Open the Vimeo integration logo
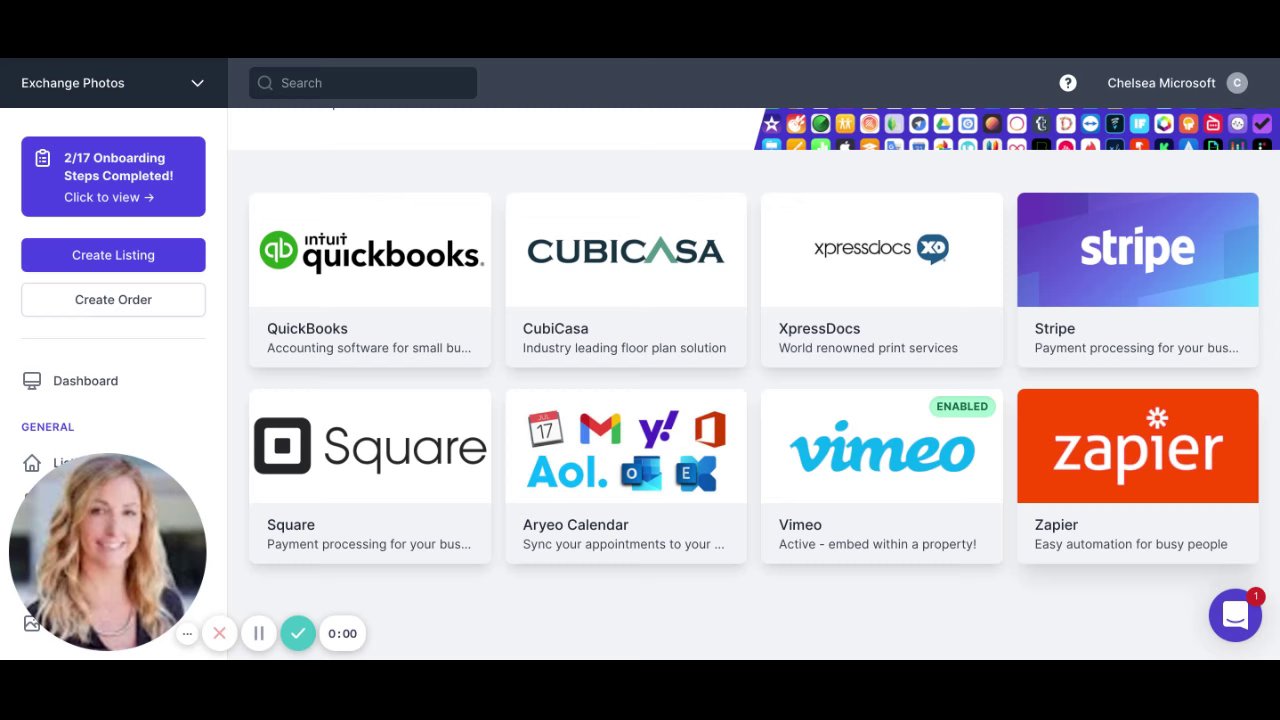 [x=882, y=446]
